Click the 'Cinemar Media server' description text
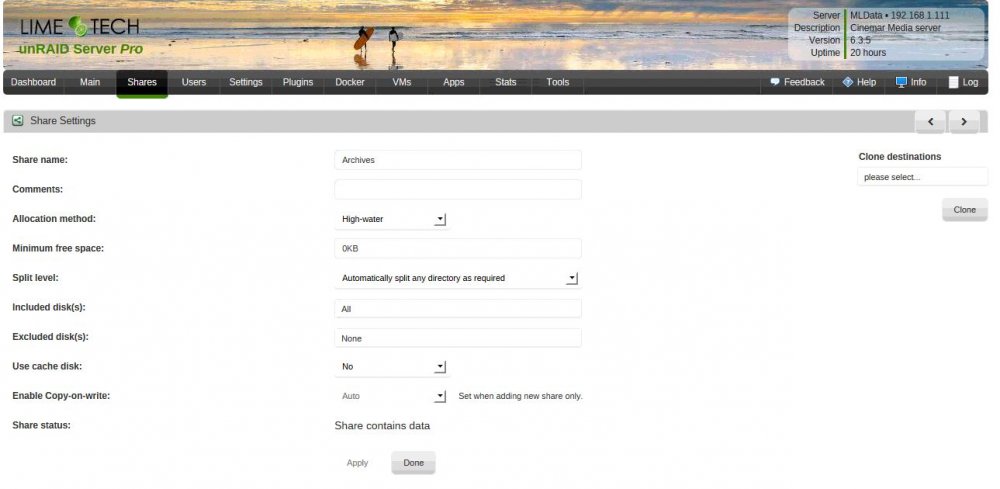Viewport: 1000px width, 489px height. click(895, 28)
